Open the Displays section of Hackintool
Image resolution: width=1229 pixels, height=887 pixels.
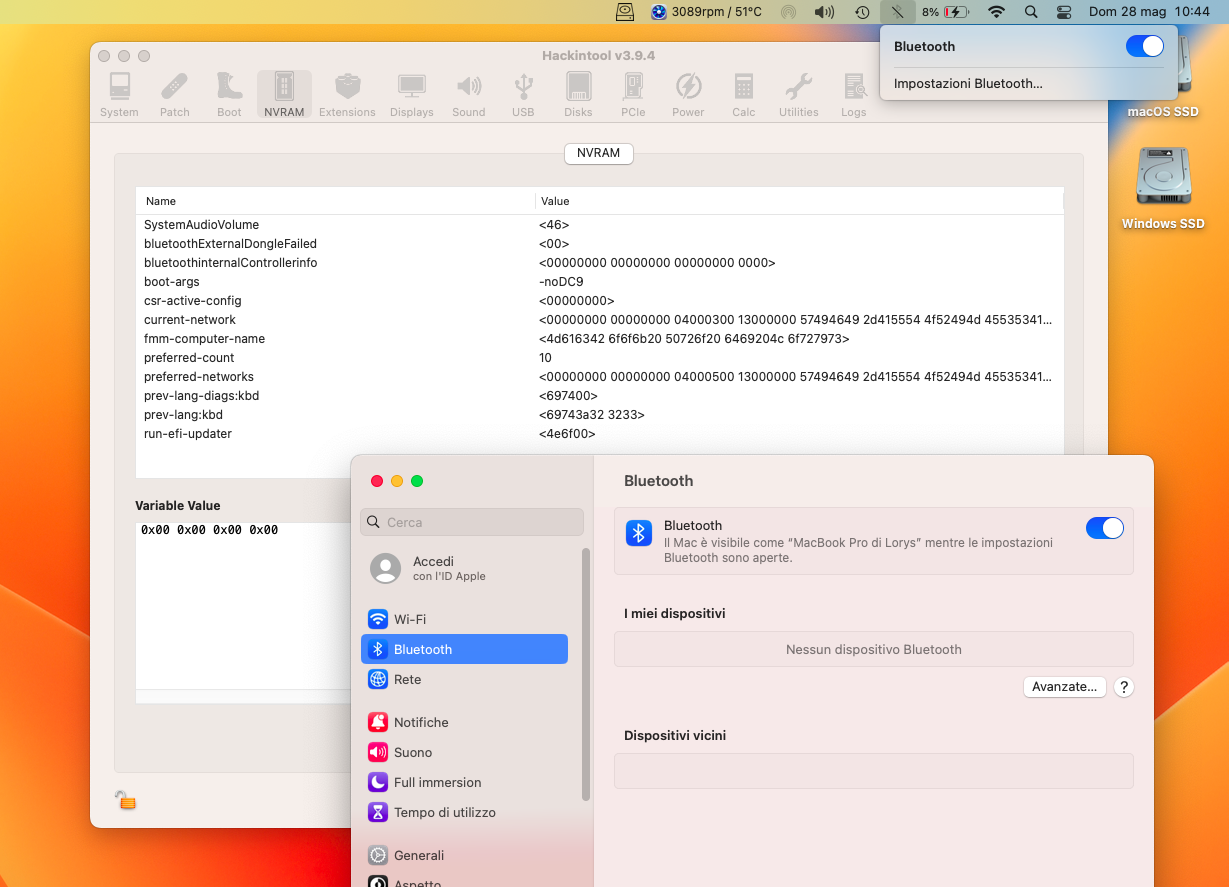coord(412,93)
